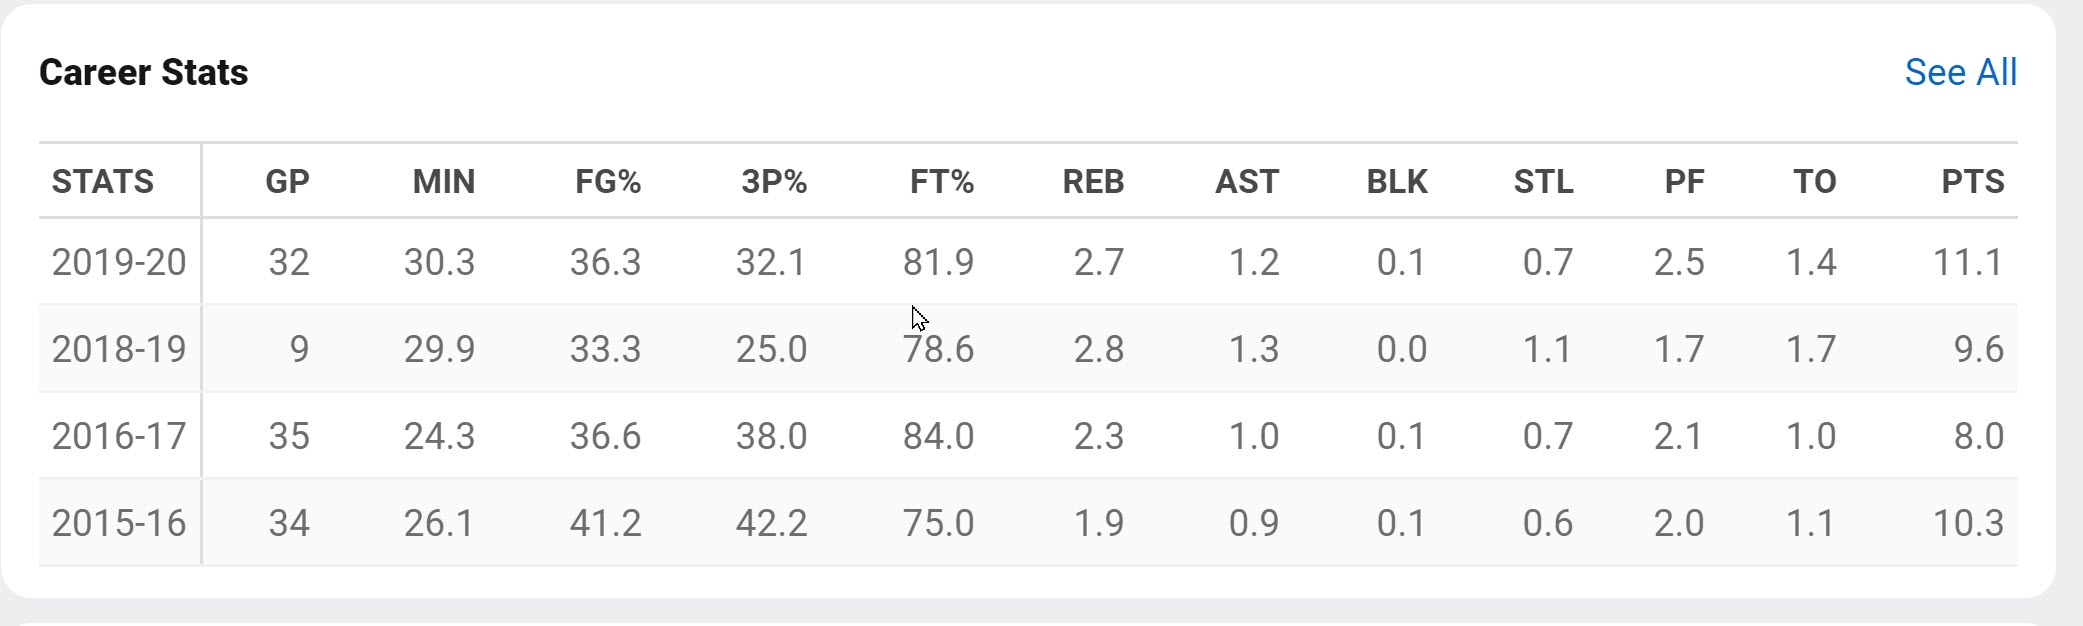Click the 3P% column header
This screenshot has width=2083, height=626.
774,181
